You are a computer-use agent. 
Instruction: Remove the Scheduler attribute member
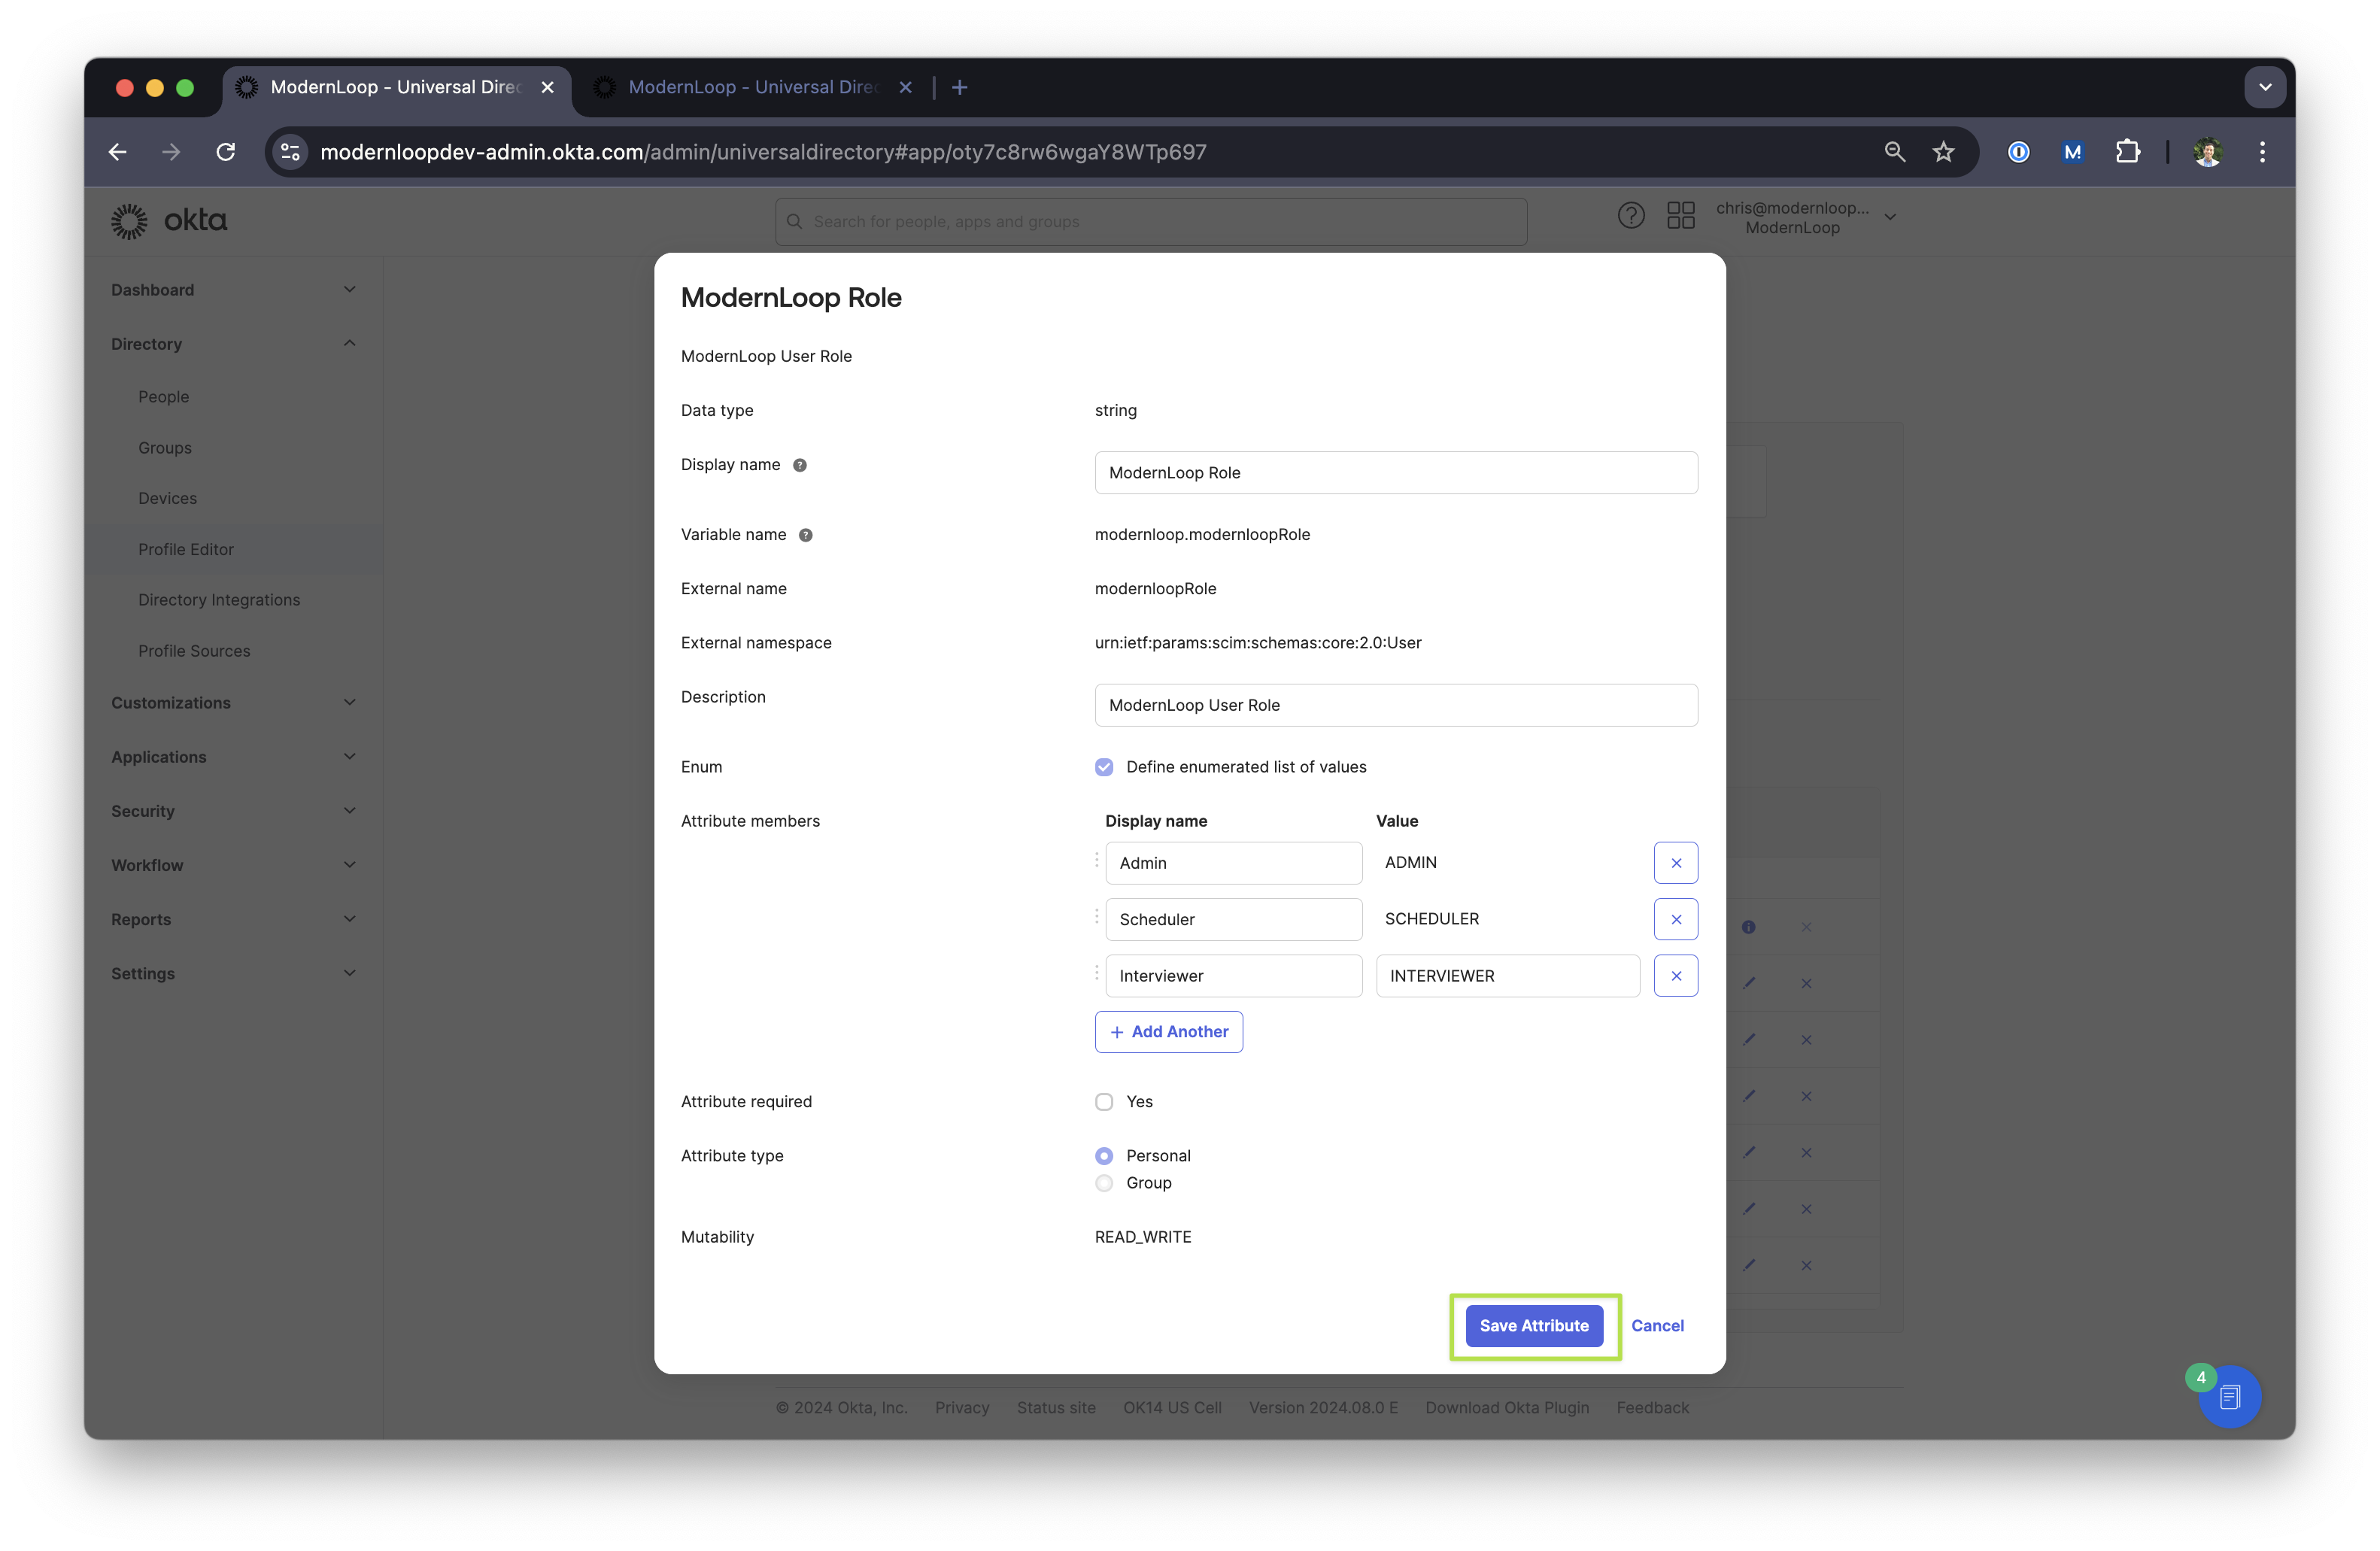1676,919
